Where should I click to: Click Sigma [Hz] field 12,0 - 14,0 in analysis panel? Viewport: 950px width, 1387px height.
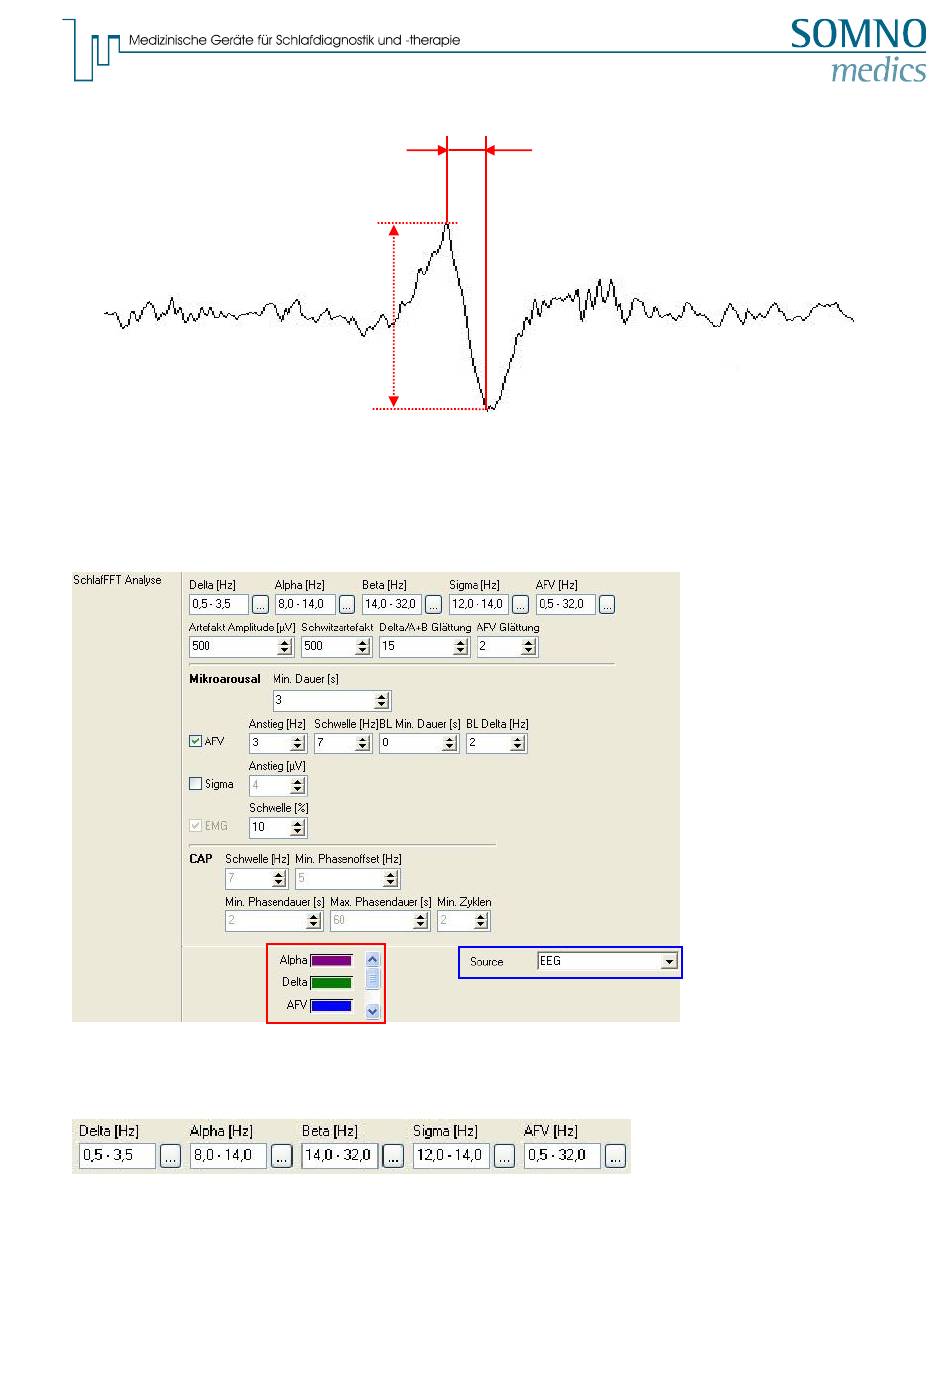coord(479,604)
